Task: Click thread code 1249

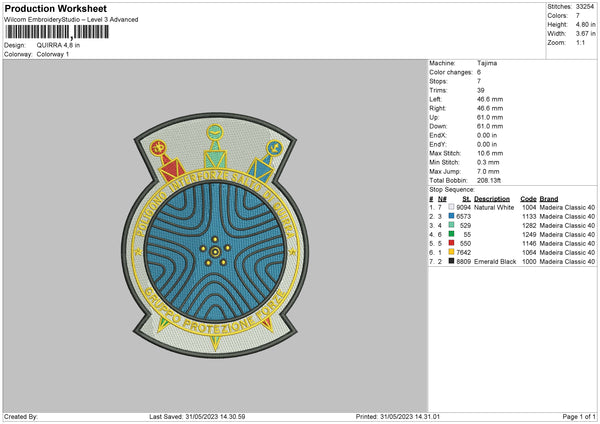Action: pyautogui.click(x=529, y=235)
